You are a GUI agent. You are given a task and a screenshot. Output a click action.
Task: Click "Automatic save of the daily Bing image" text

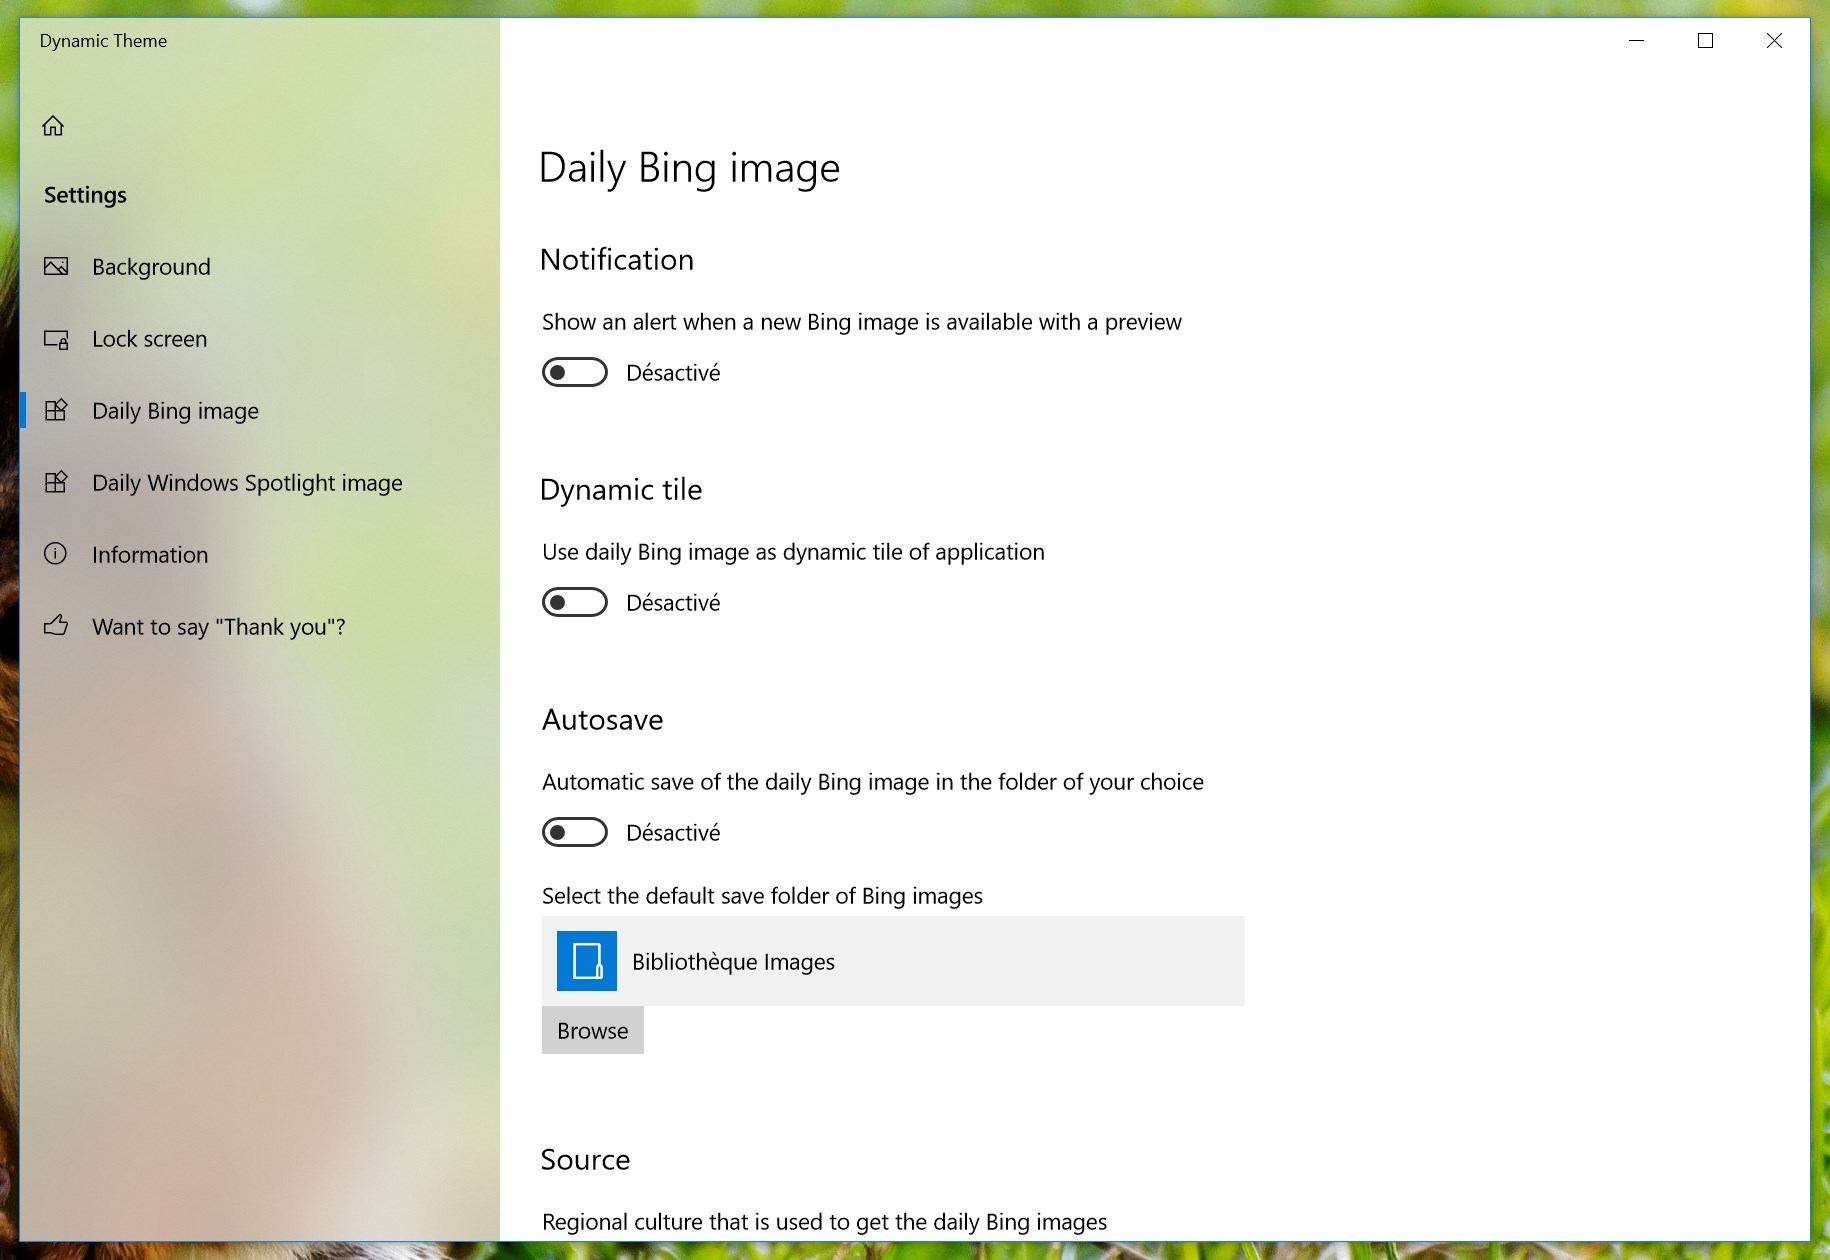[x=873, y=782]
